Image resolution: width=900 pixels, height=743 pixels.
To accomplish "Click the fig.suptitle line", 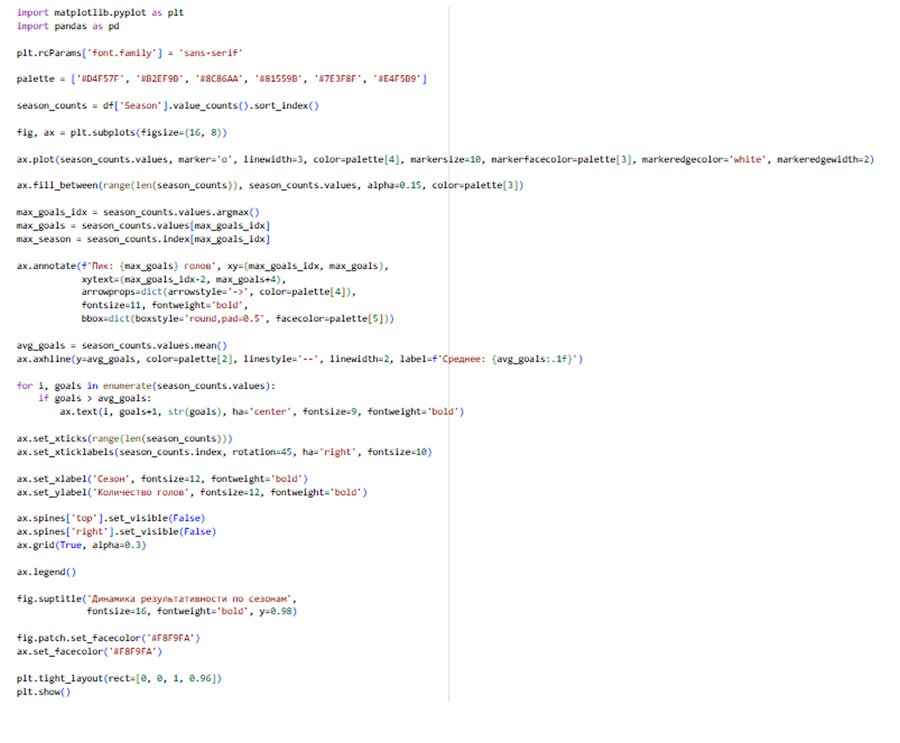I will coord(157,599).
